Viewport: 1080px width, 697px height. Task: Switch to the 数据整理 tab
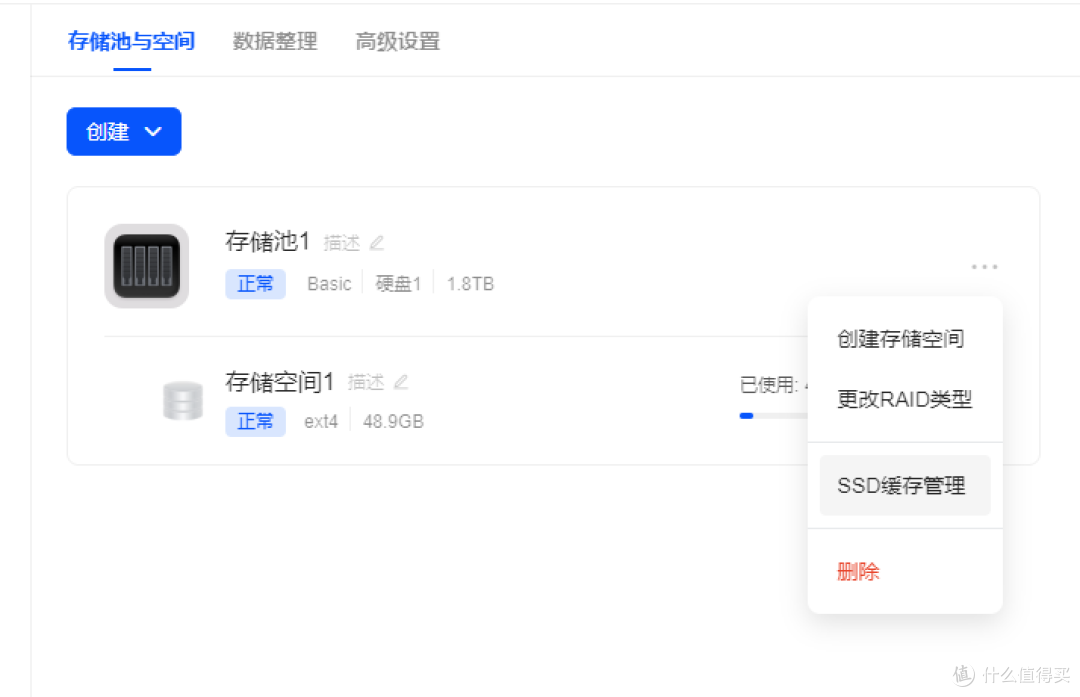pyautogui.click(x=274, y=41)
